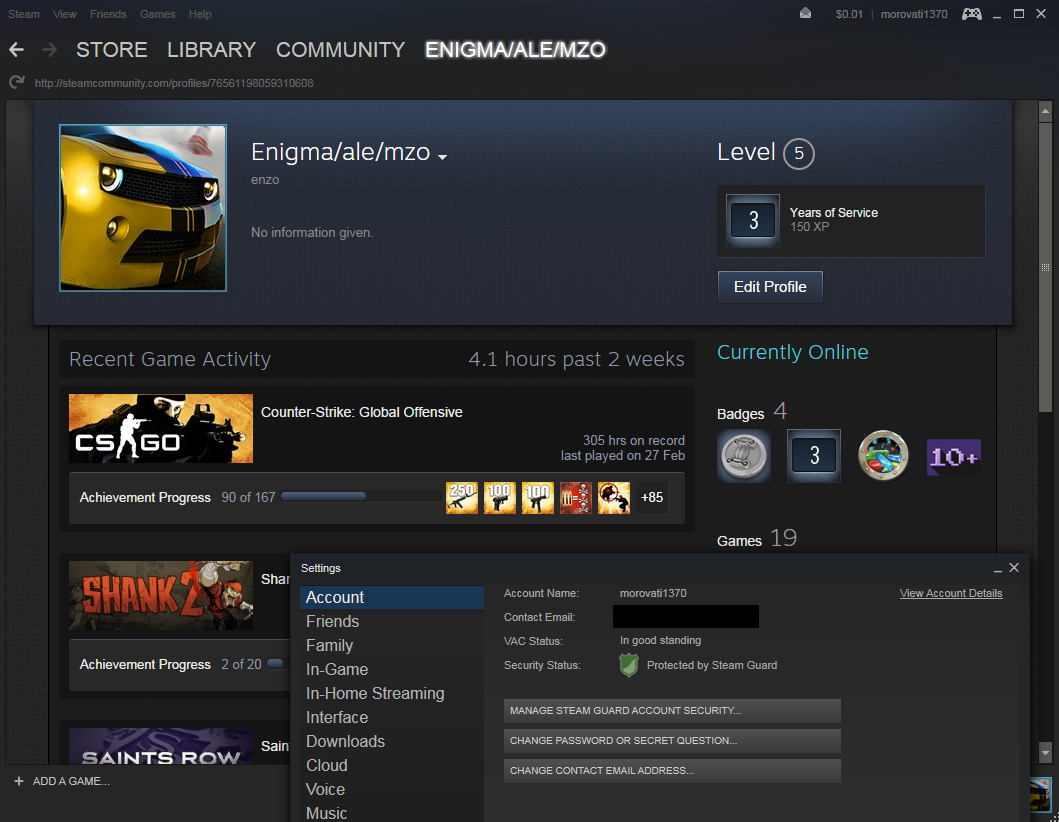The height and width of the screenshot is (822, 1059).
Task: Click the yellow car profile avatar
Action: [143, 208]
